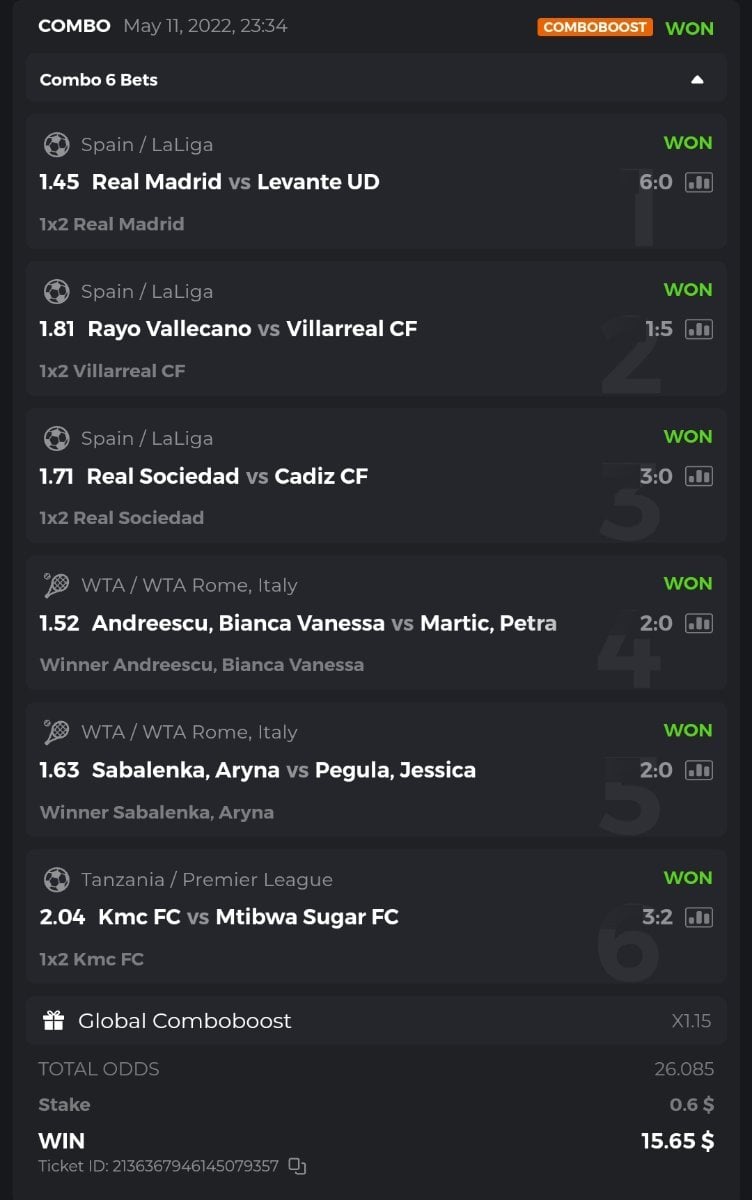The image size is (752, 1200).
Task: Open stats icon for Real Madrid match
Action: click(698, 182)
